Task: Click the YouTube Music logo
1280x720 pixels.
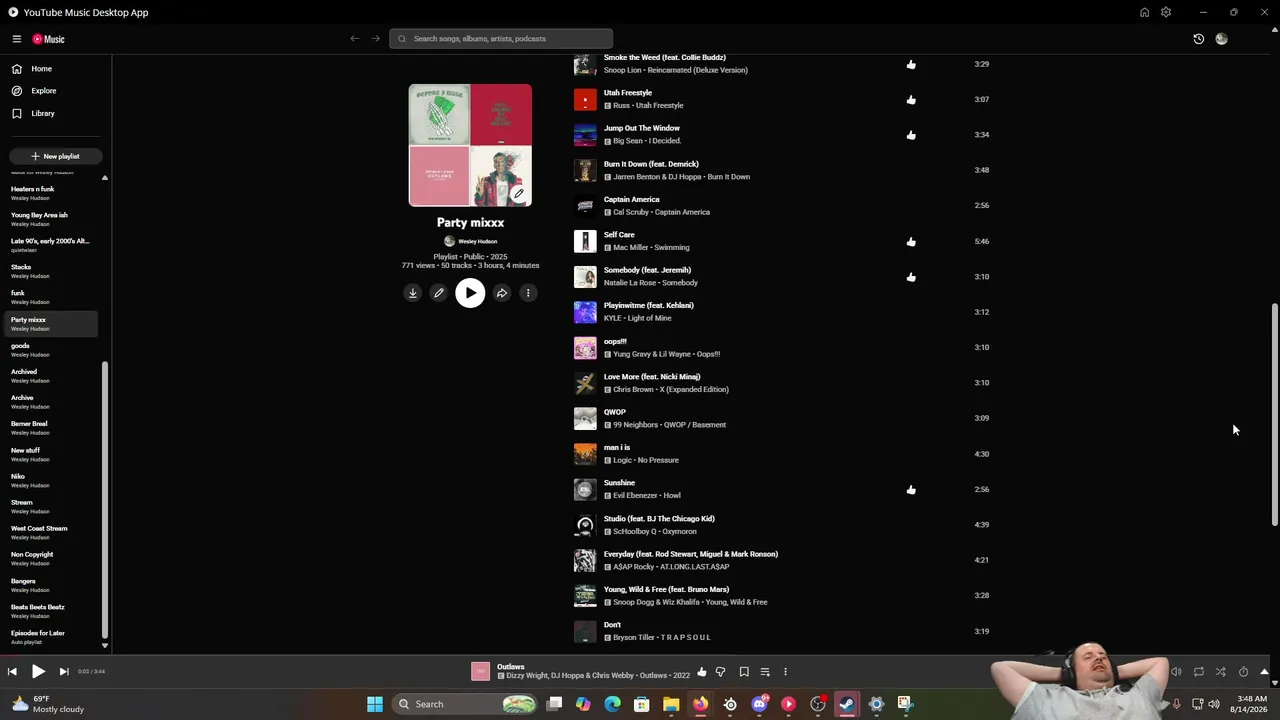Action: (48, 39)
